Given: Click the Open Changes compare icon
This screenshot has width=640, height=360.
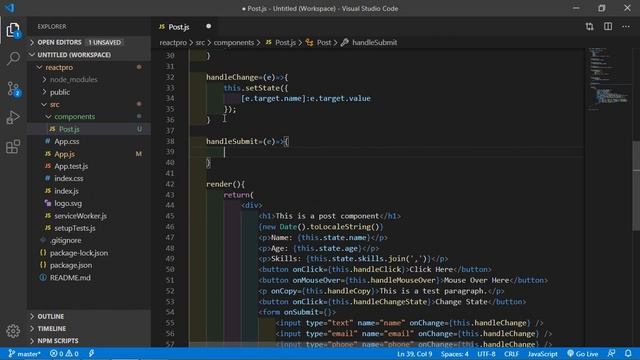Looking at the screenshot, I should pos(589,27).
